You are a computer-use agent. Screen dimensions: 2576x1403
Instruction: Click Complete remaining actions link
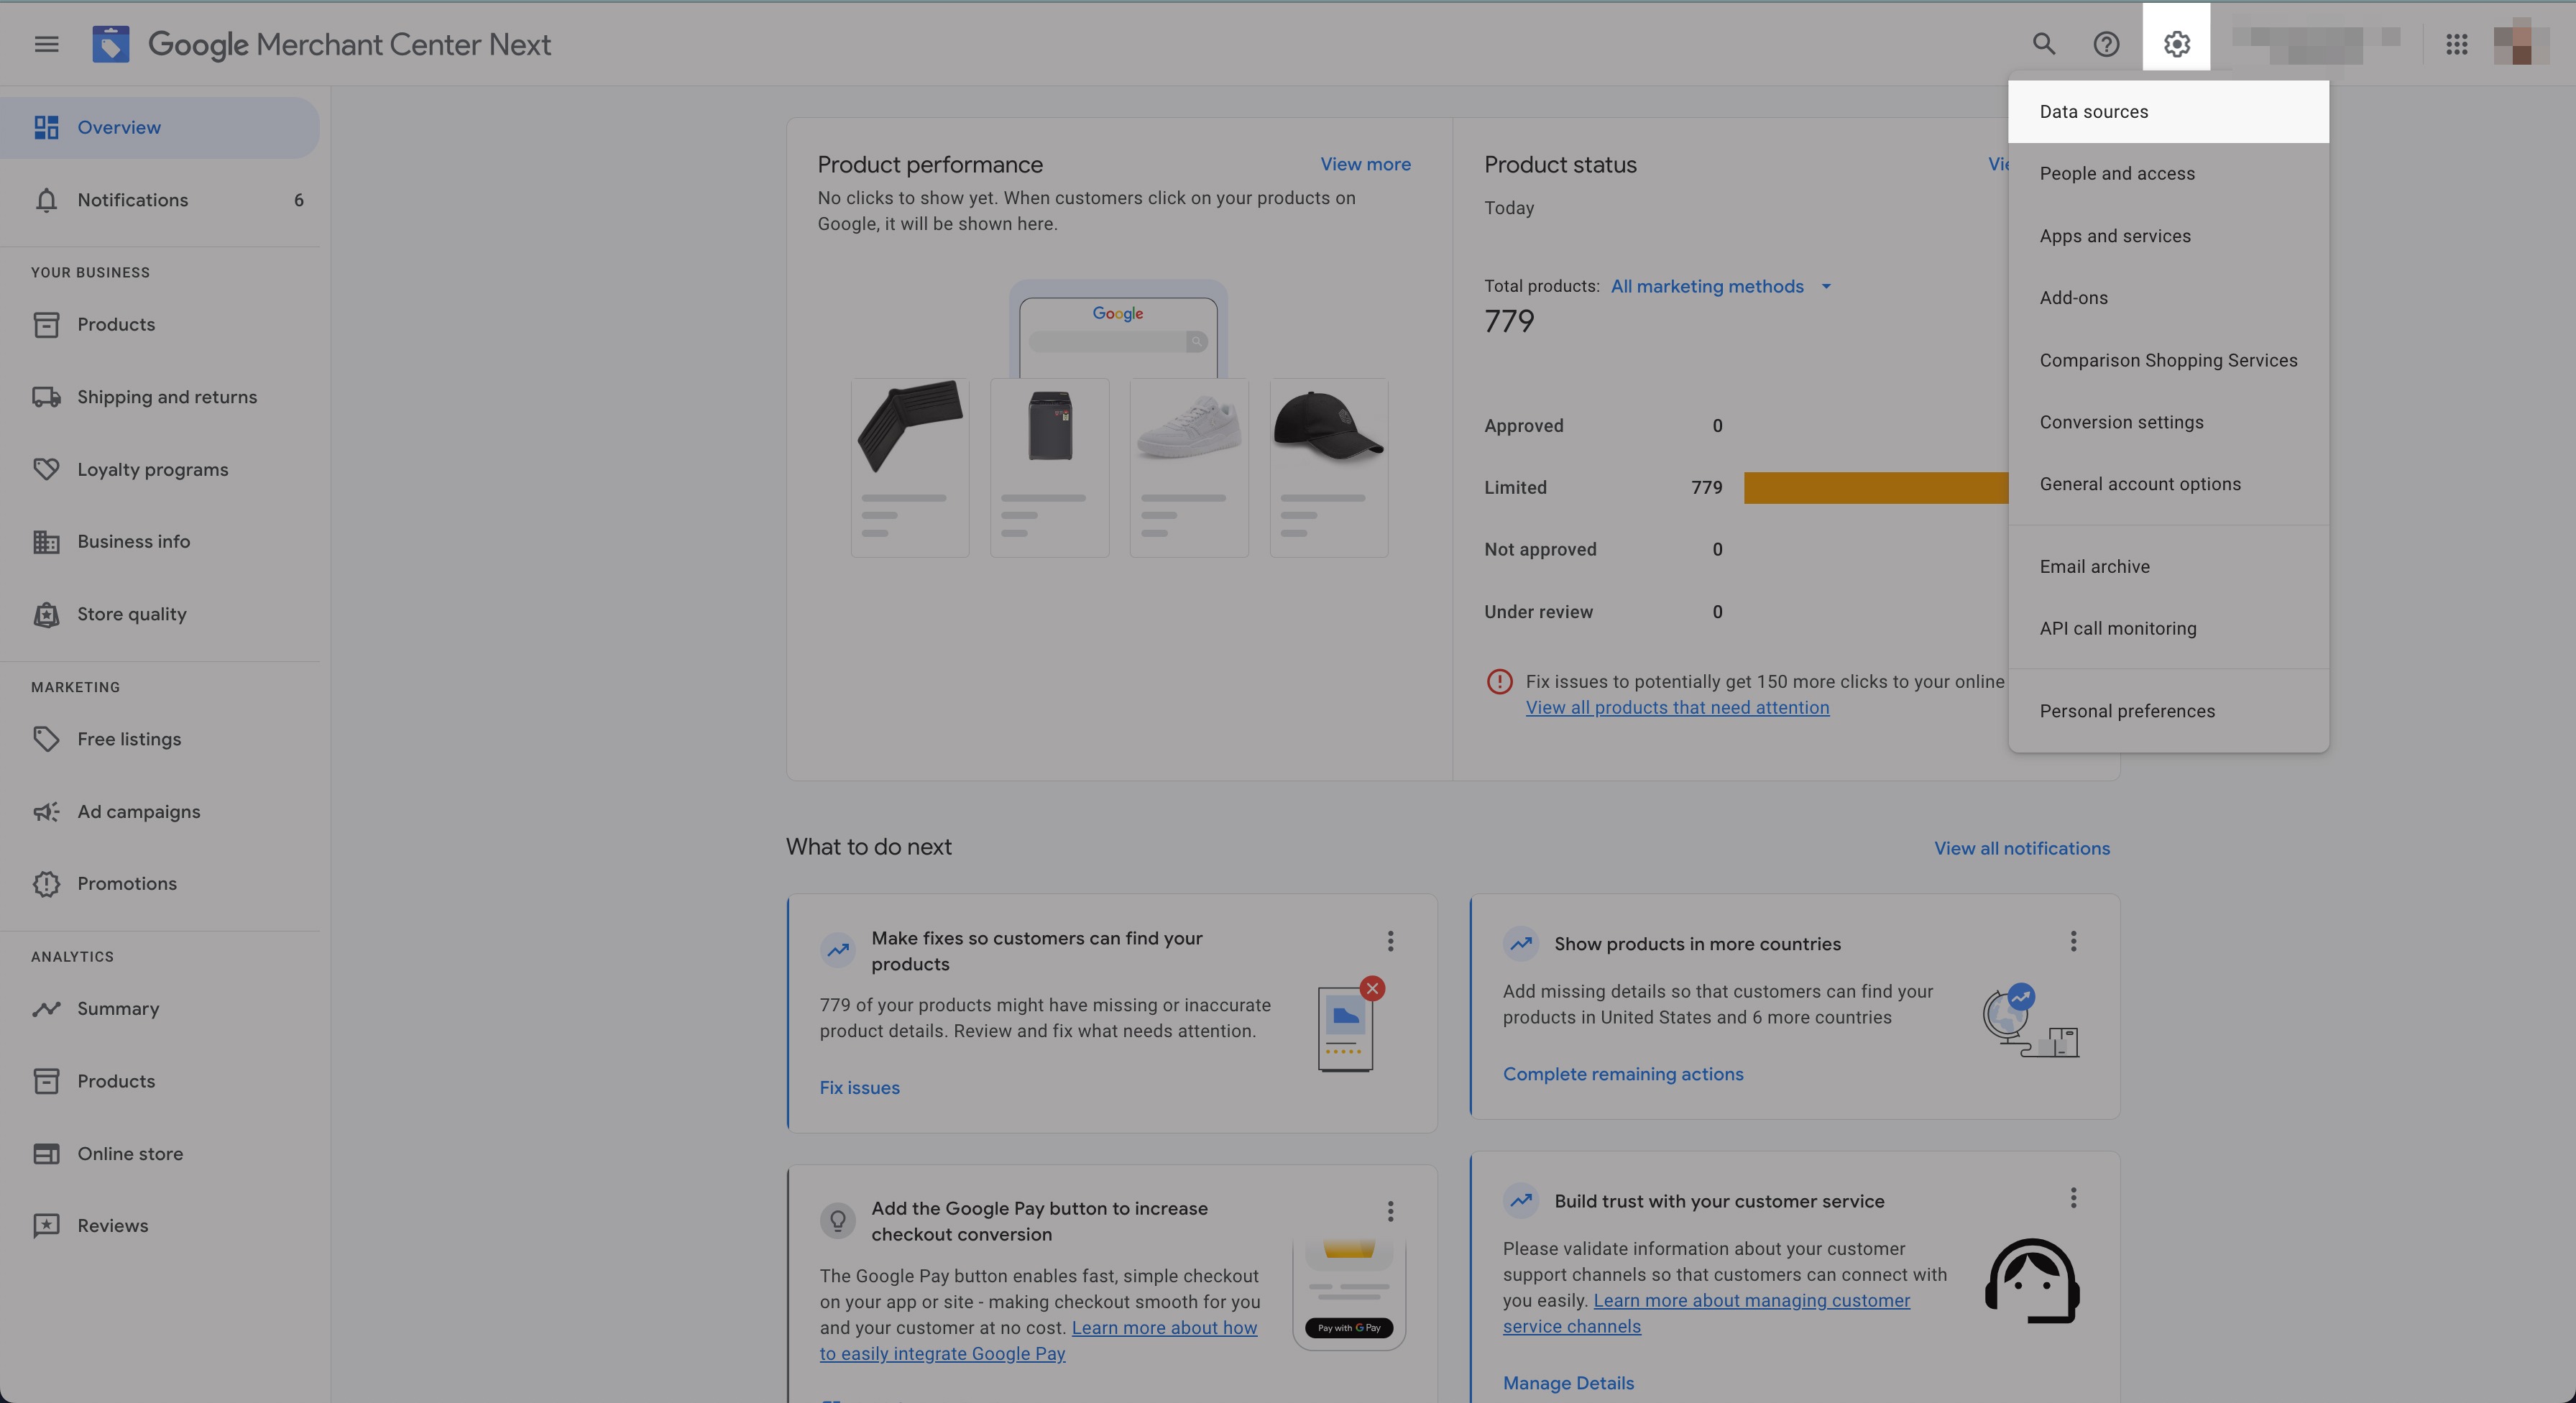coord(1623,1074)
